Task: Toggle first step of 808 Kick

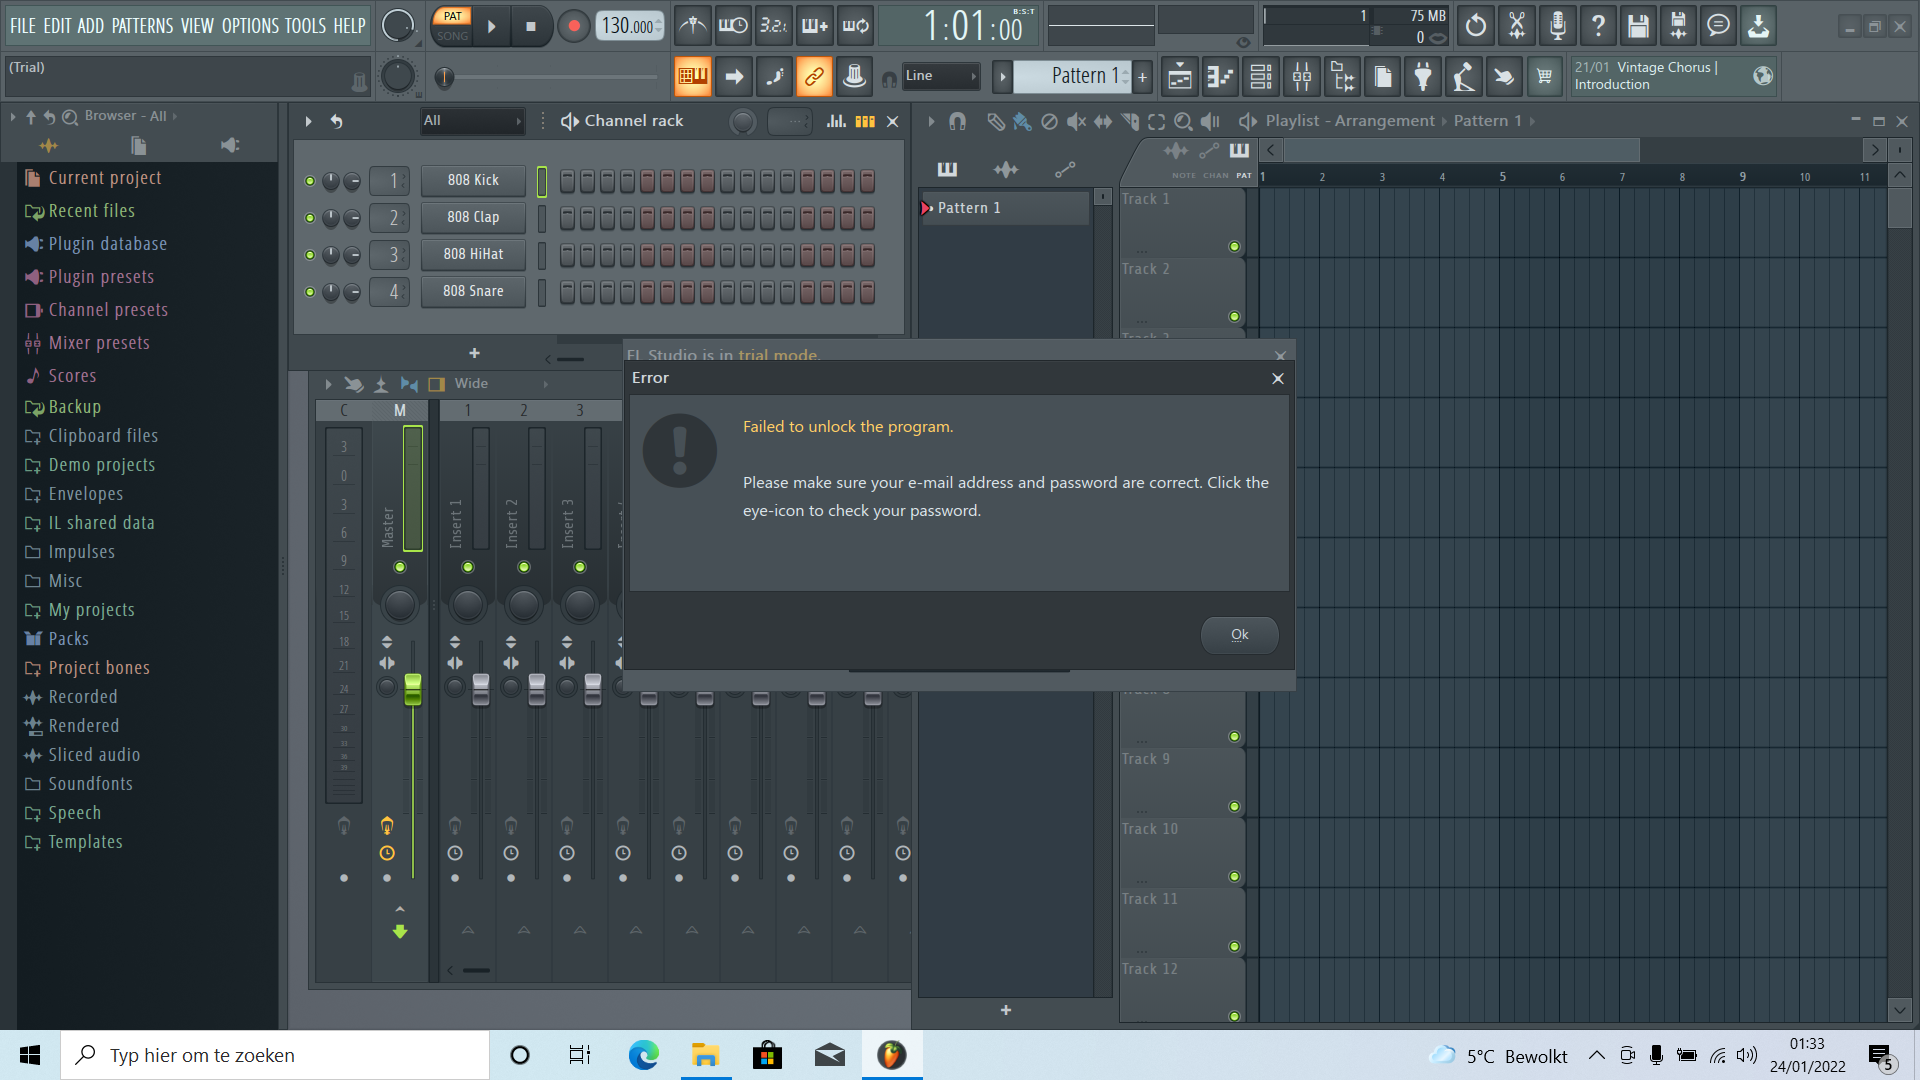Action: (567, 181)
